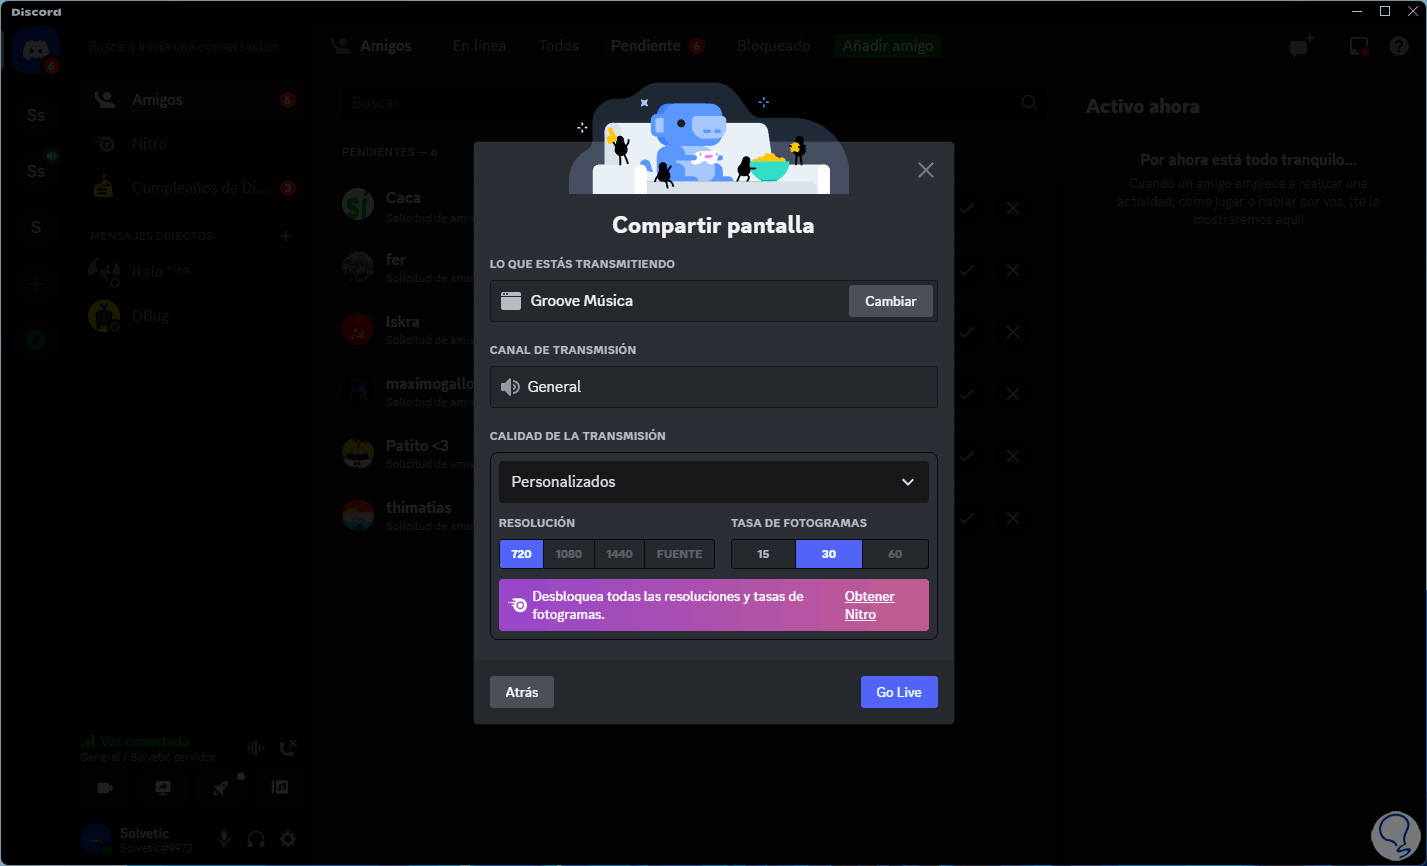
Task: Click the Busca o inicia una conversación box
Action: point(192,46)
